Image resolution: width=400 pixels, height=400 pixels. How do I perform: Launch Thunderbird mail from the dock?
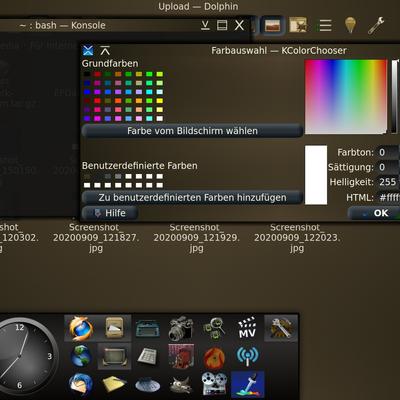pyautogui.click(x=81, y=385)
